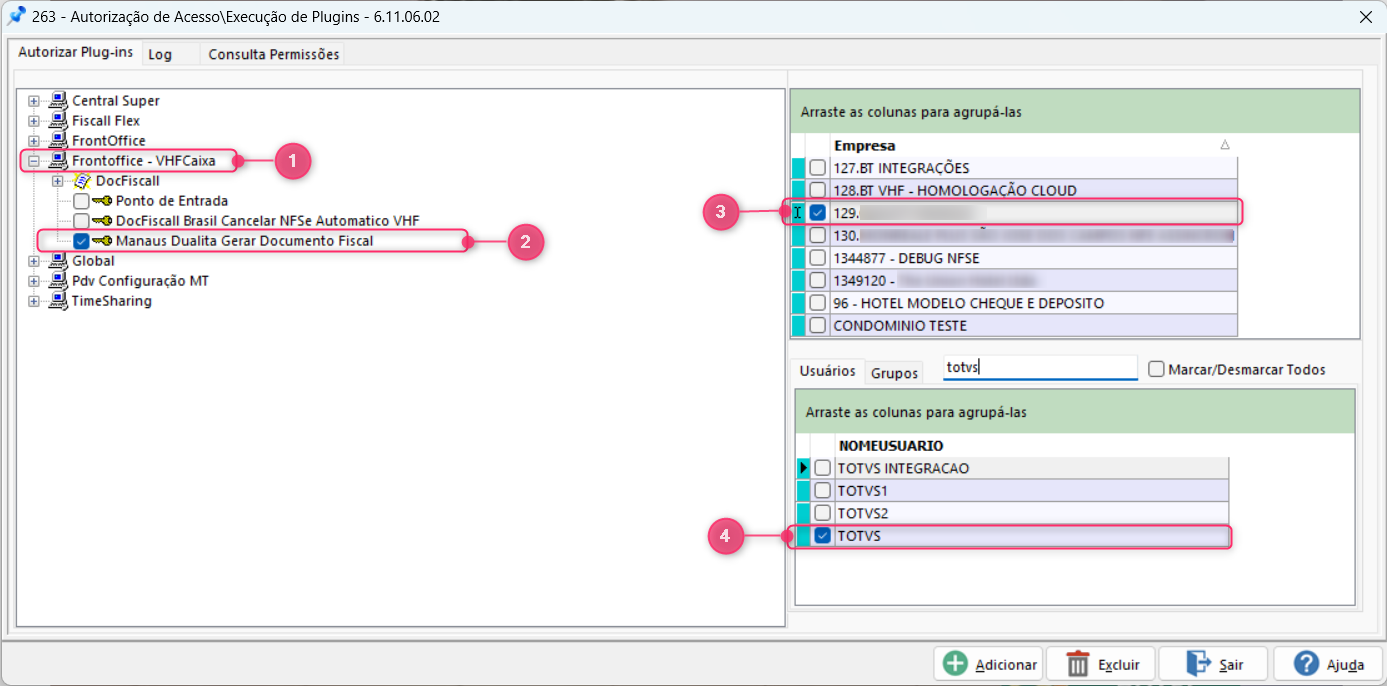The width and height of the screenshot is (1387, 686).
Task: Click the DocFiscall folder icon
Action: (82, 181)
